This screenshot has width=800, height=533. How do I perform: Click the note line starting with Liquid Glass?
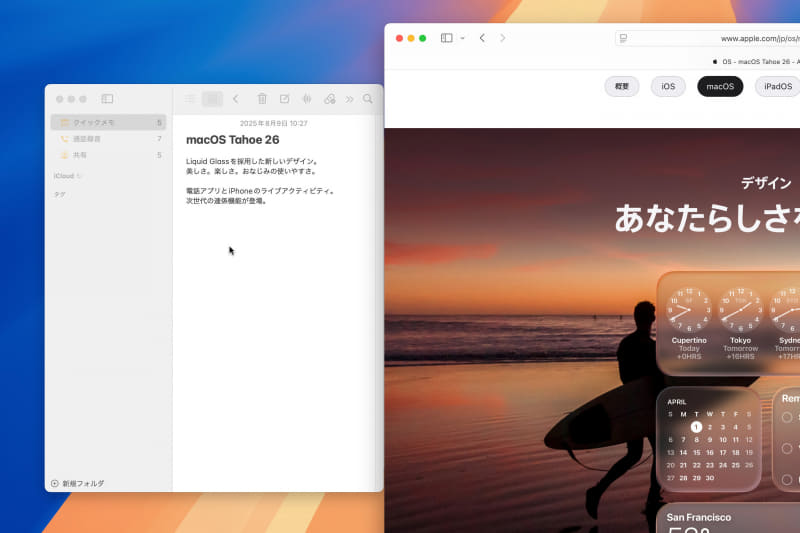(x=252, y=161)
